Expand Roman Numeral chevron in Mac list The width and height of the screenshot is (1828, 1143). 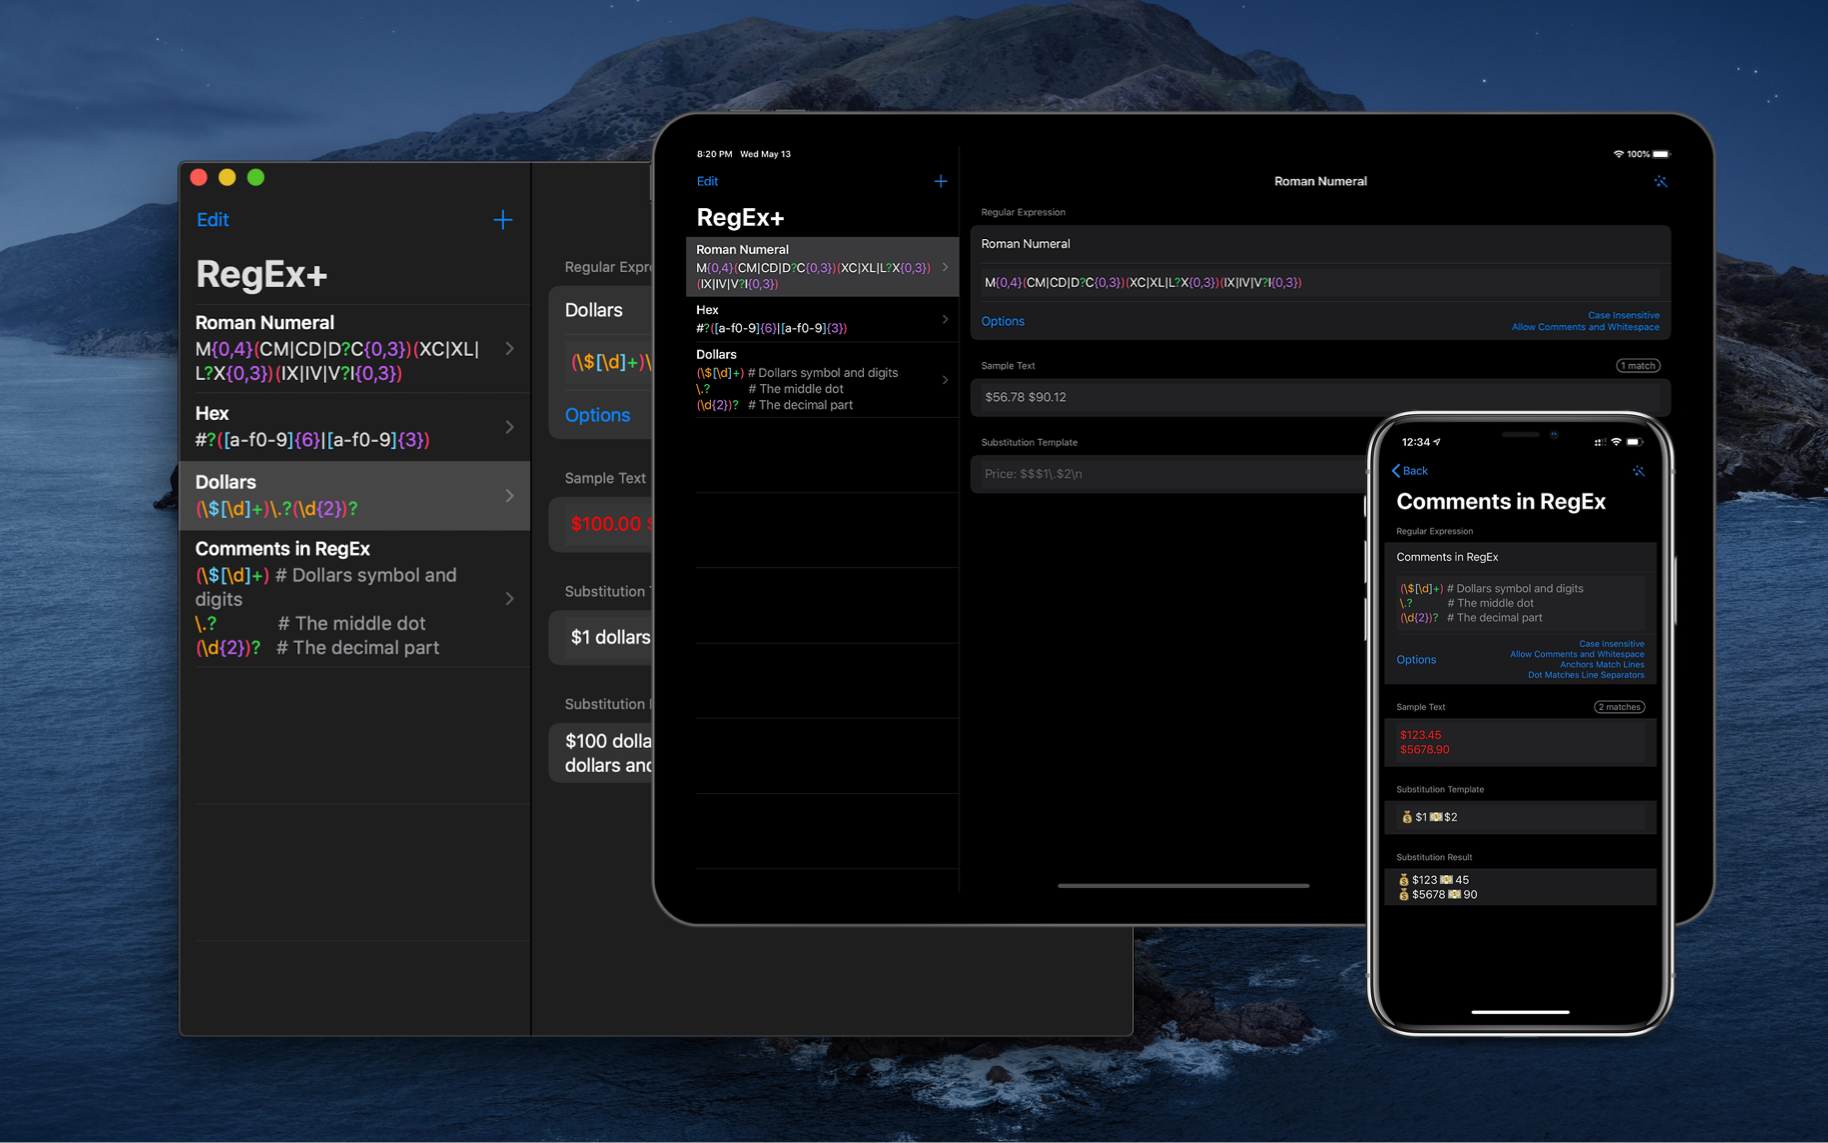tap(510, 349)
